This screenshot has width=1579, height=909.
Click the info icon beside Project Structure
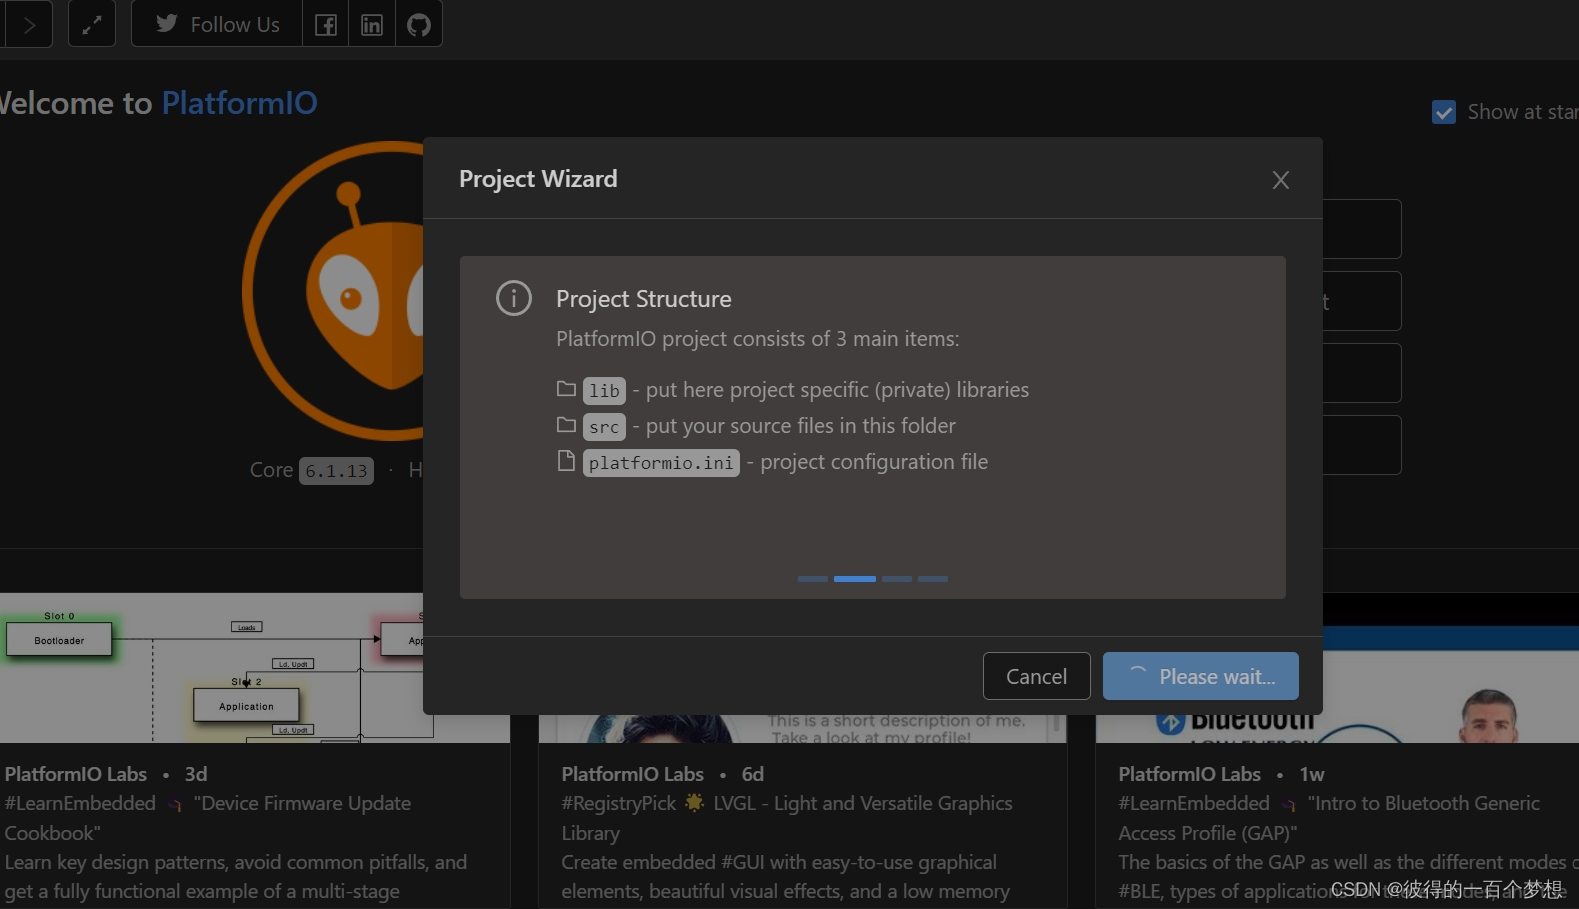(x=514, y=298)
